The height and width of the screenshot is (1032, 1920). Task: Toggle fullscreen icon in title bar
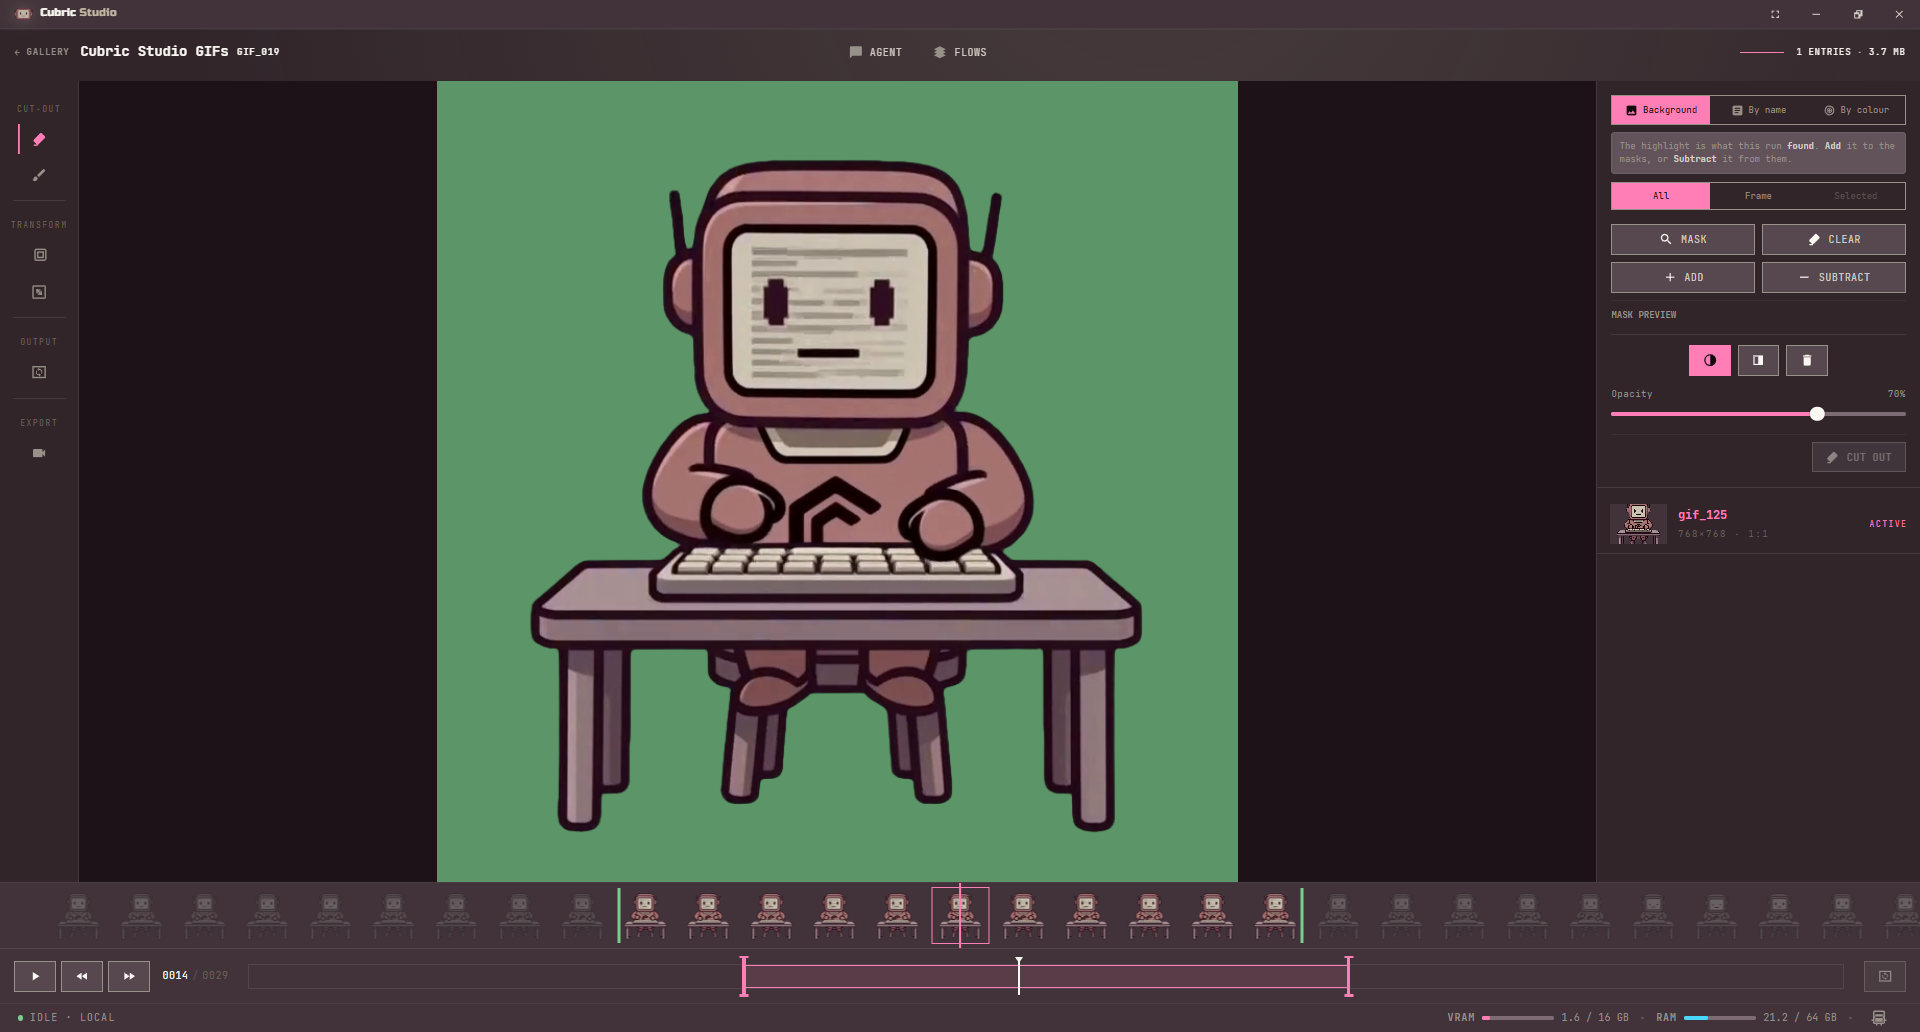pos(1775,14)
